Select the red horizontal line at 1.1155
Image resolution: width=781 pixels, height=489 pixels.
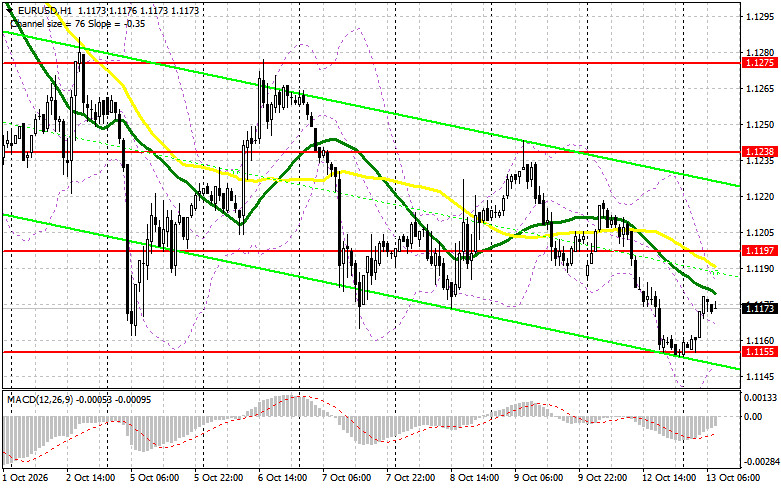371,352
